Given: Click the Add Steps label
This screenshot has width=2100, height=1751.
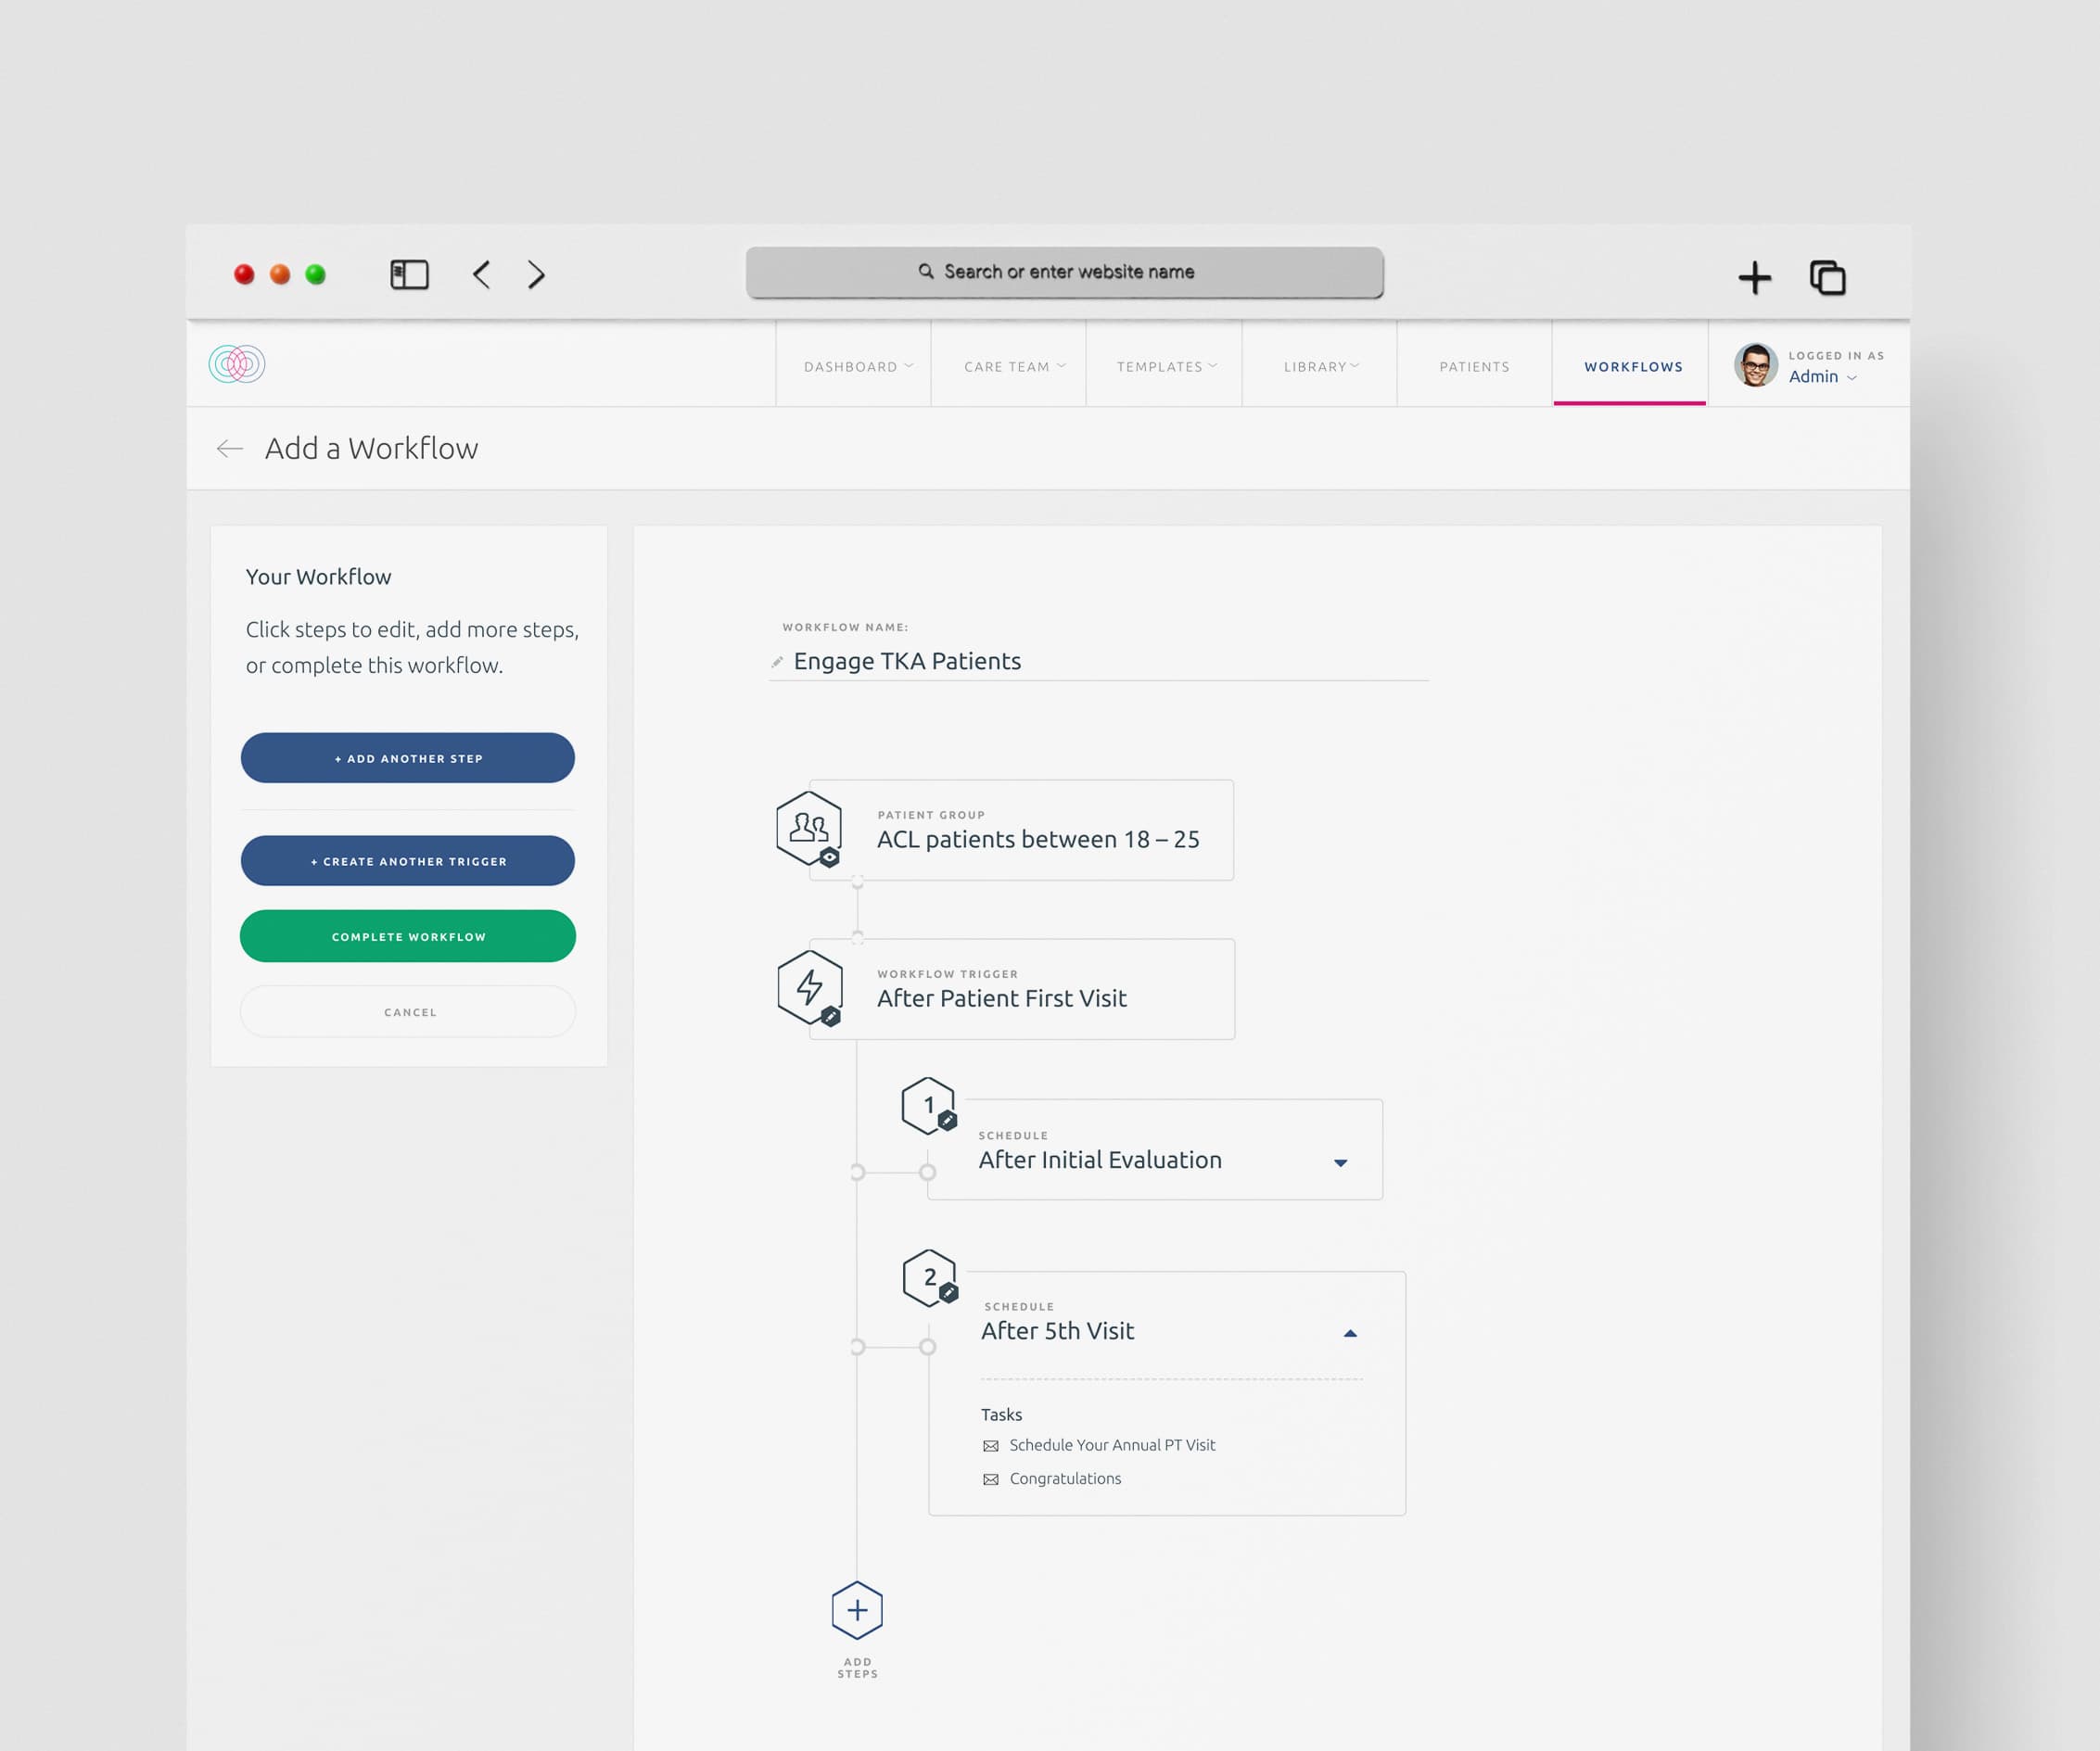Looking at the screenshot, I should pos(857,1668).
